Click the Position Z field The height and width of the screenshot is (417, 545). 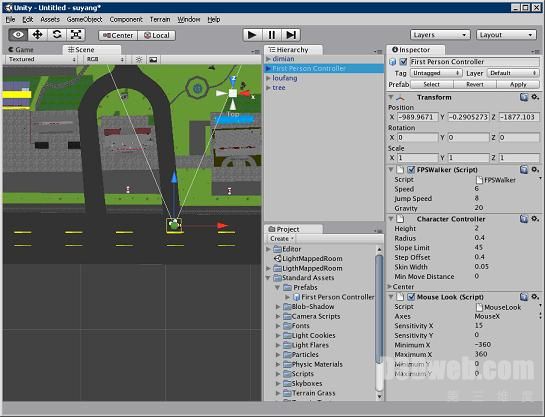click(519, 117)
